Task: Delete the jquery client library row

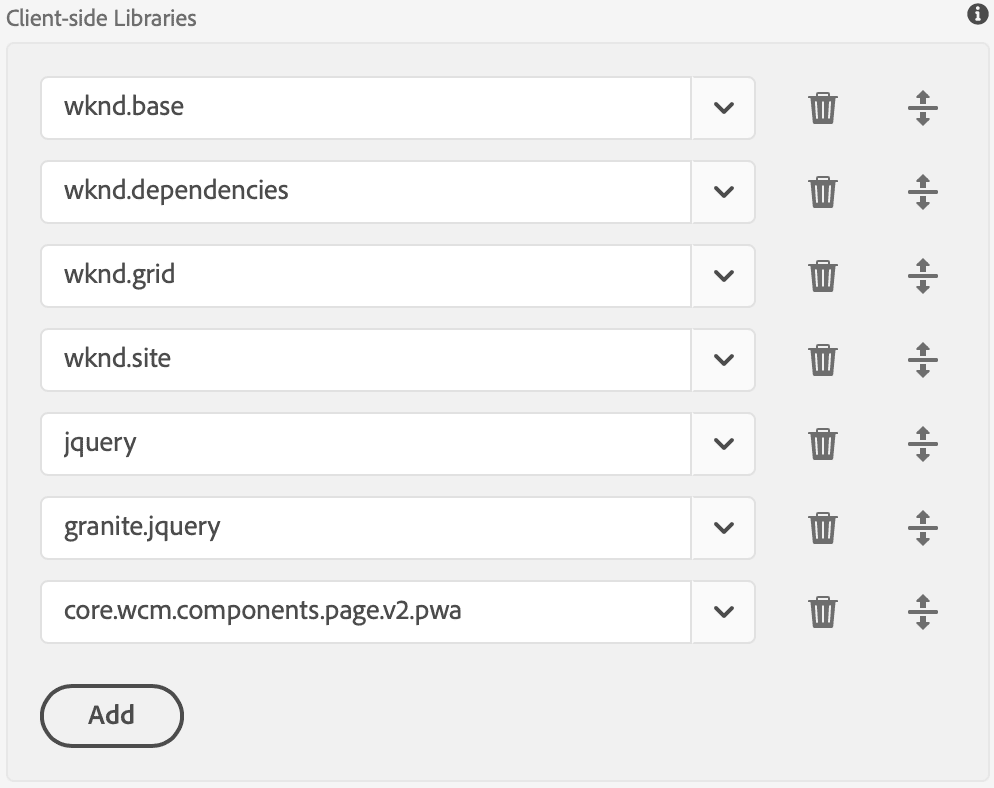Action: pyautogui.click(x=822, y=444)
